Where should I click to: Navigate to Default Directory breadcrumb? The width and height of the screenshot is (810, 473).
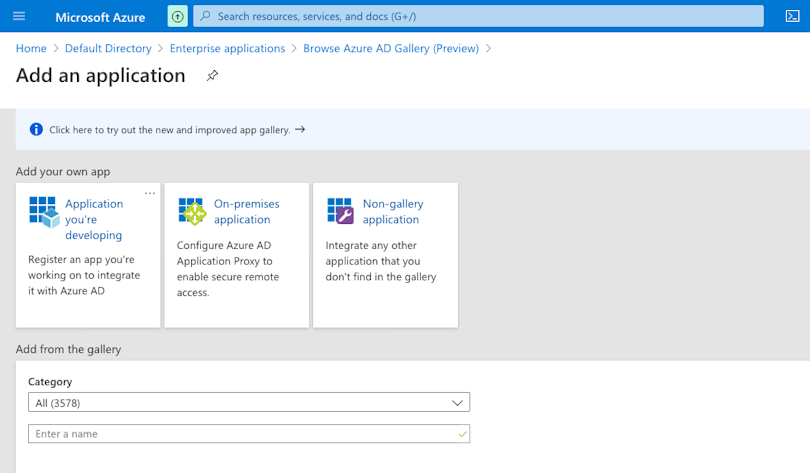(108, 48)
